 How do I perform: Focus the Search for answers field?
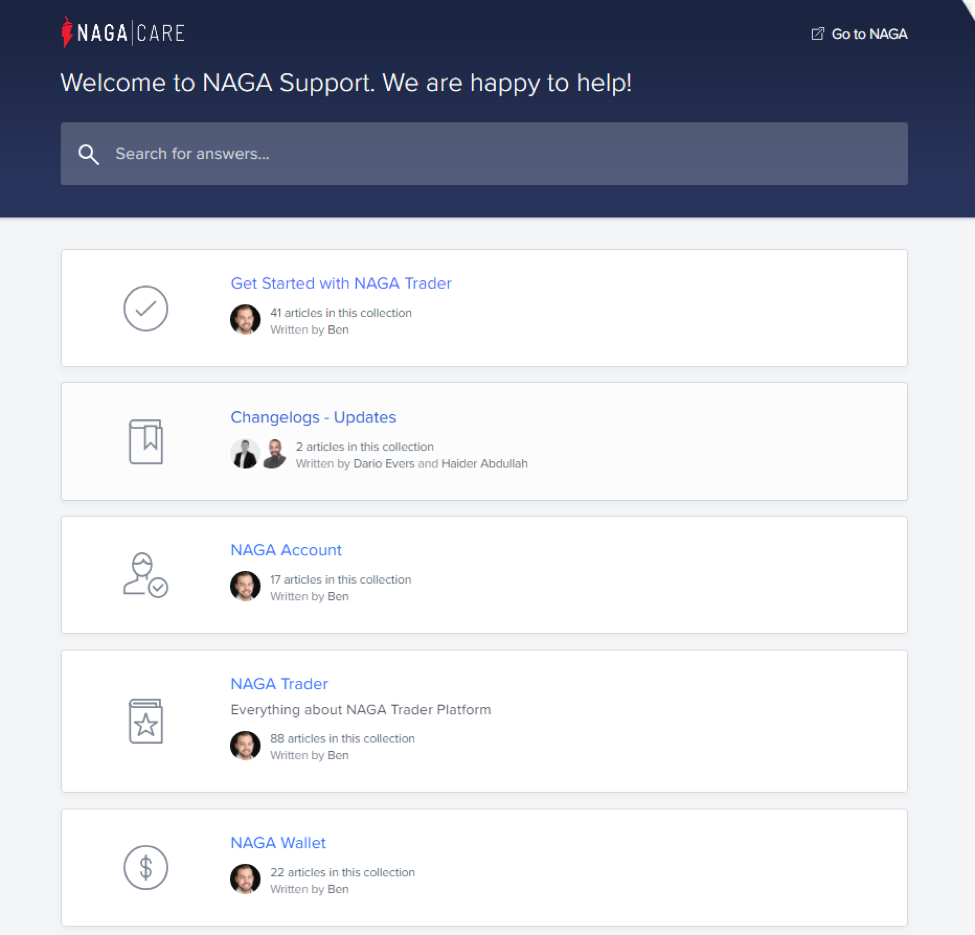tap(484, 154)
